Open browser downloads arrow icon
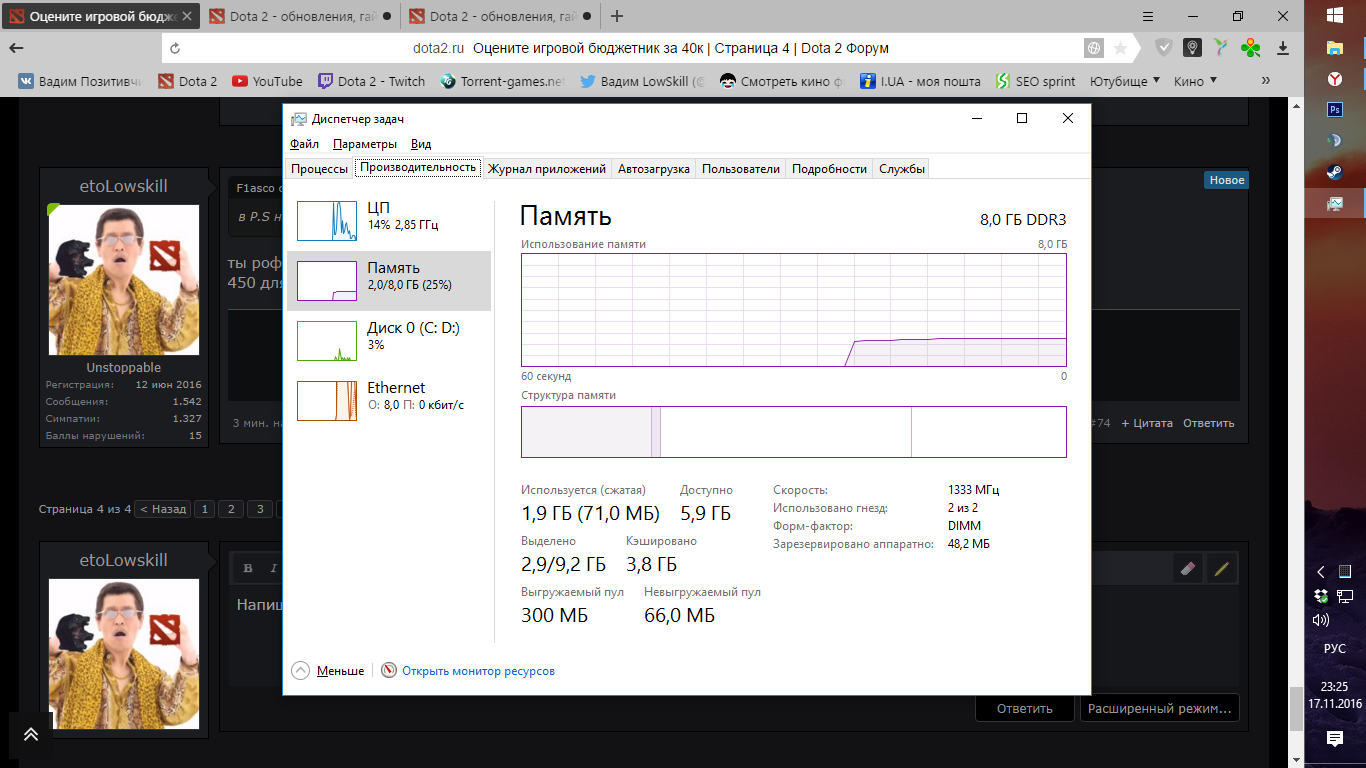 [x=1283, y=48]
